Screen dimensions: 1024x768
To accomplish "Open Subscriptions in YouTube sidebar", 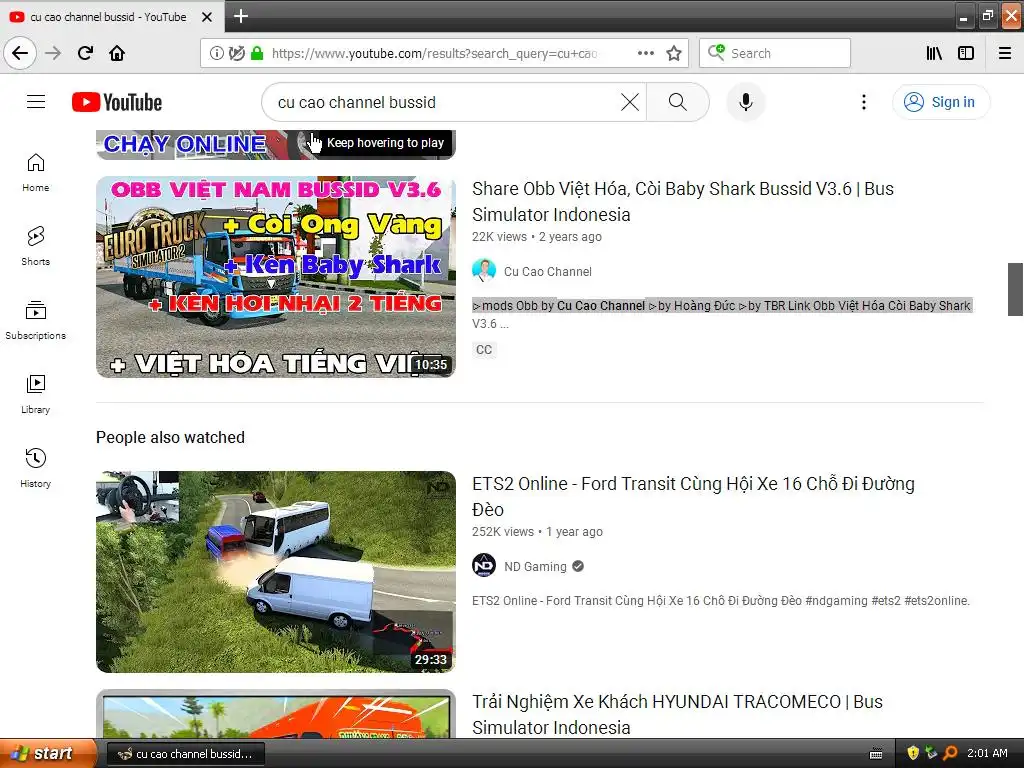I will pos(36,320).
